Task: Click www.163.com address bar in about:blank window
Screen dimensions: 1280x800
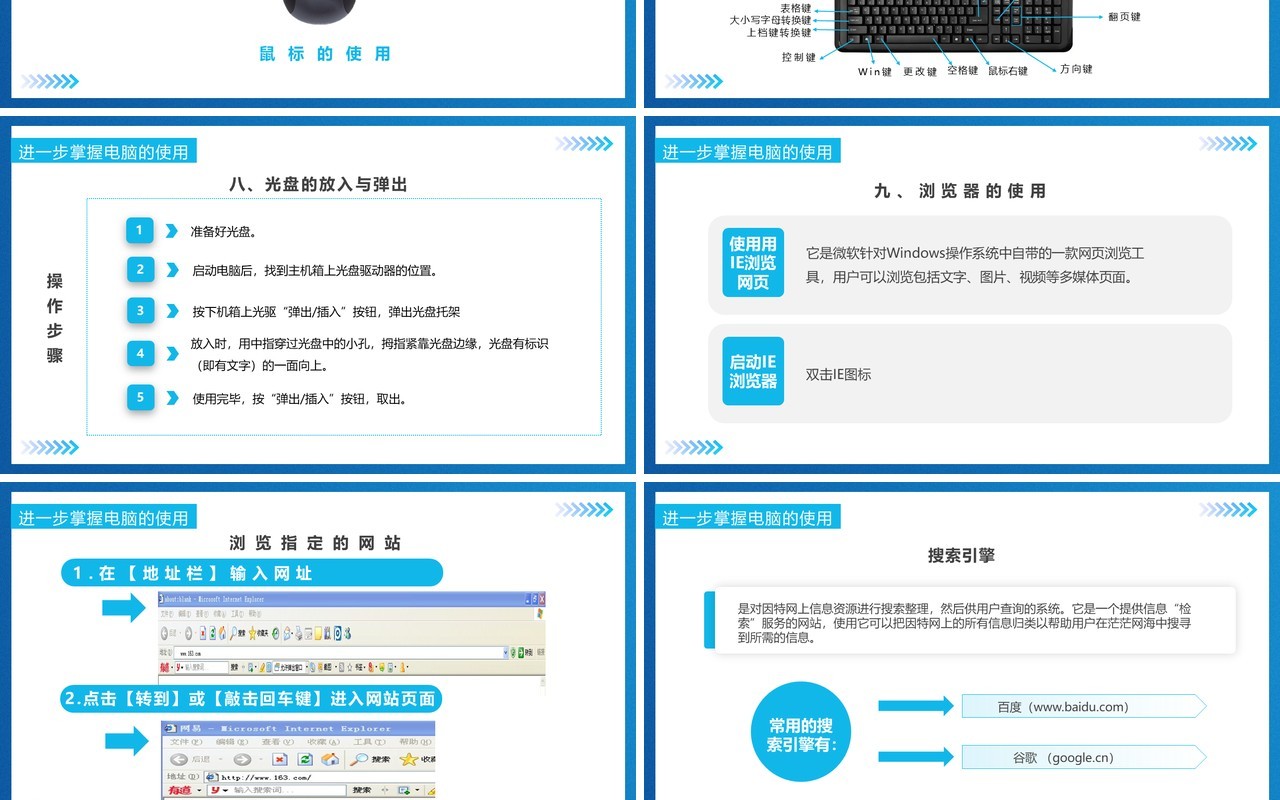Action: [x=341, y=652]
